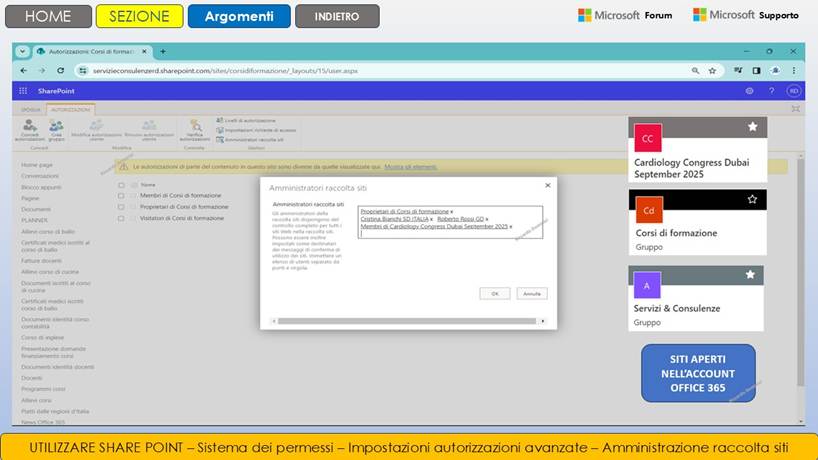Viewport: 818px width, 460px height.
Task: Check Membri di Corsi di formazione checkbox
Action: click(x=121, y=196)
